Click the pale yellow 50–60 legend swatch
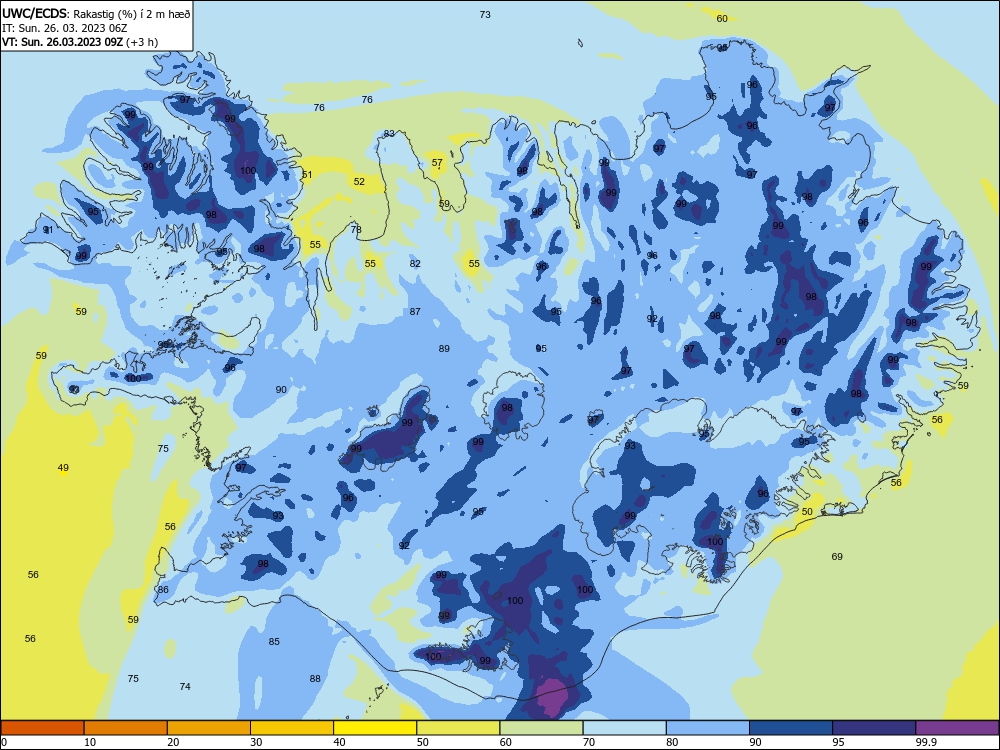The image size is (1000, 750). pyautogui.click(x=458, y=728)
